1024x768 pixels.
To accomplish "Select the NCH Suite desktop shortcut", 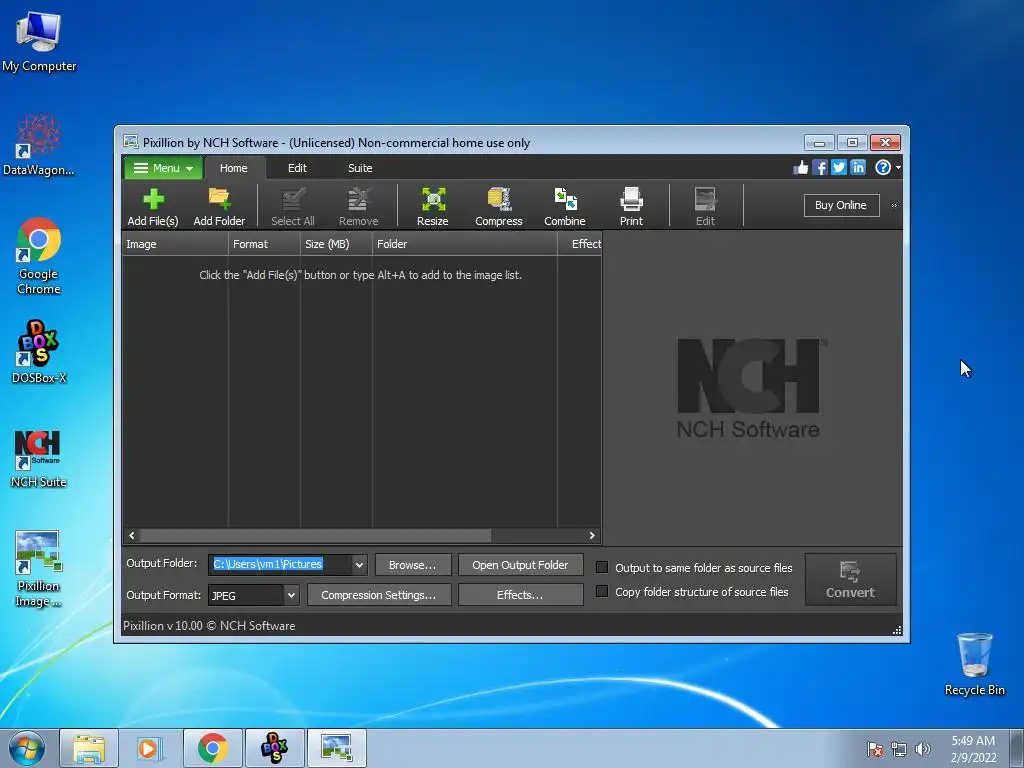I will [39, 459].
